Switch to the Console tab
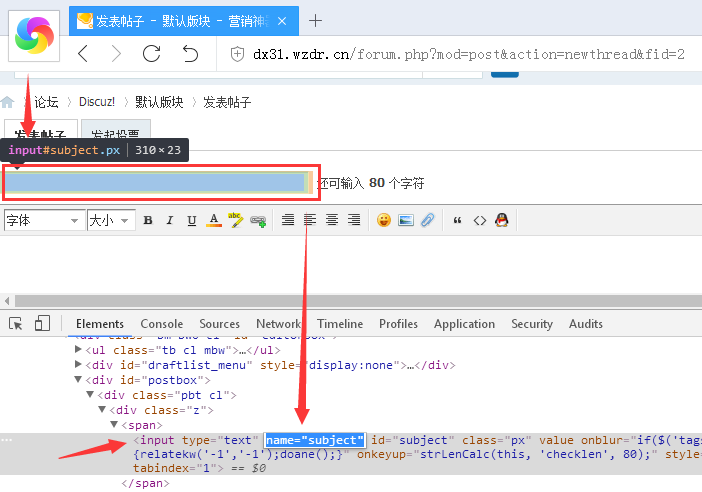 pyautogui.click(x=161, y=324)
